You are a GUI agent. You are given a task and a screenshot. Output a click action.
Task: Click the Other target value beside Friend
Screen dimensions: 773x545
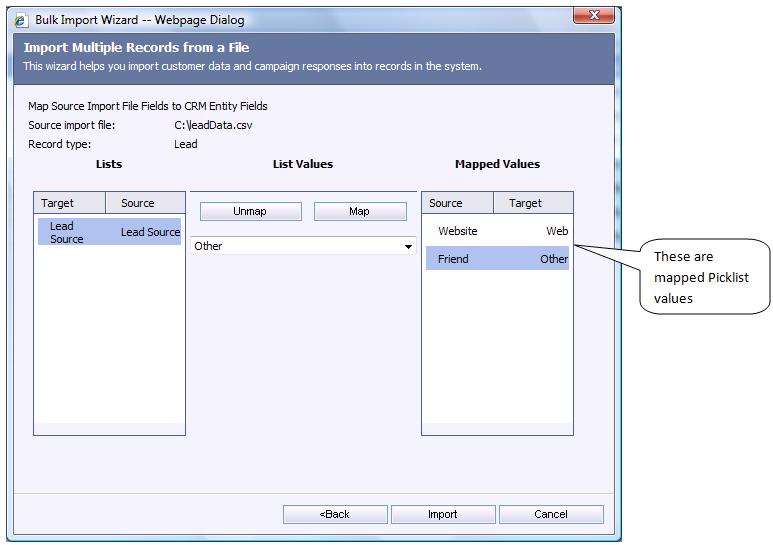tap(554, 259)
